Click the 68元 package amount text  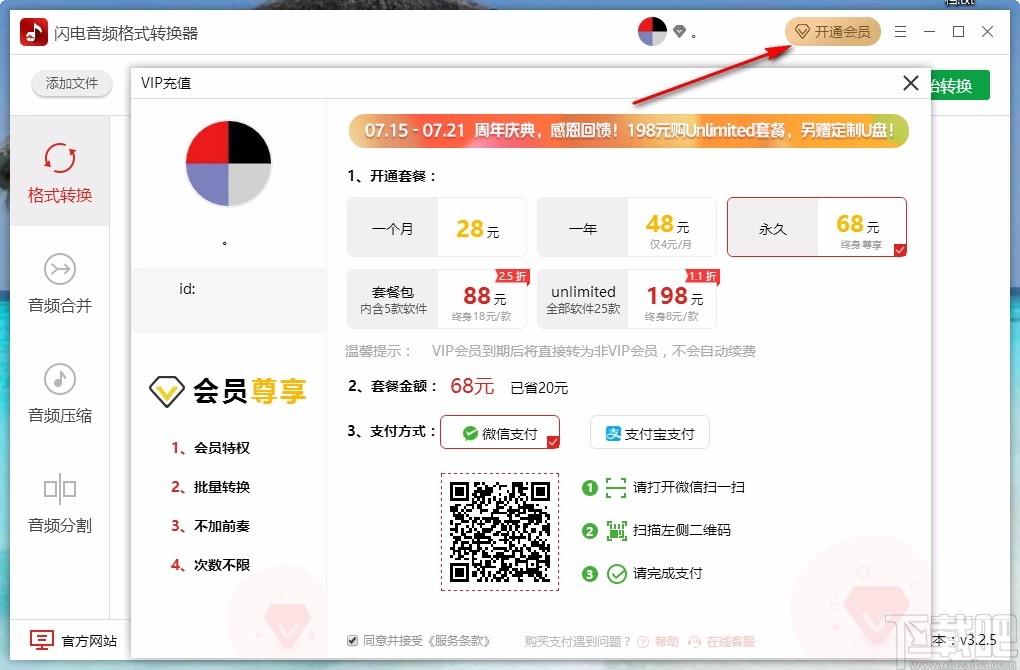pos(472,386)
